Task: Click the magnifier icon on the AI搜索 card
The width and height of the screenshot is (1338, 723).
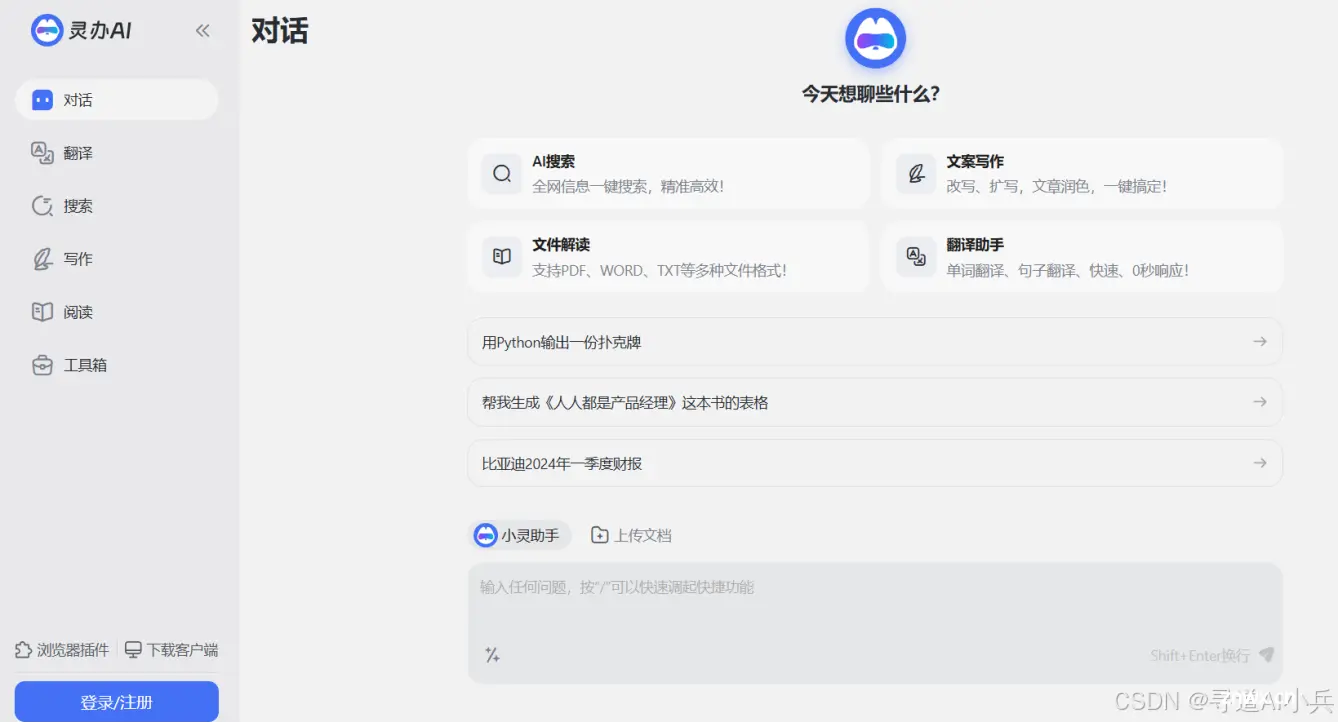Action: pyautogui.click(x=502, y=173)
